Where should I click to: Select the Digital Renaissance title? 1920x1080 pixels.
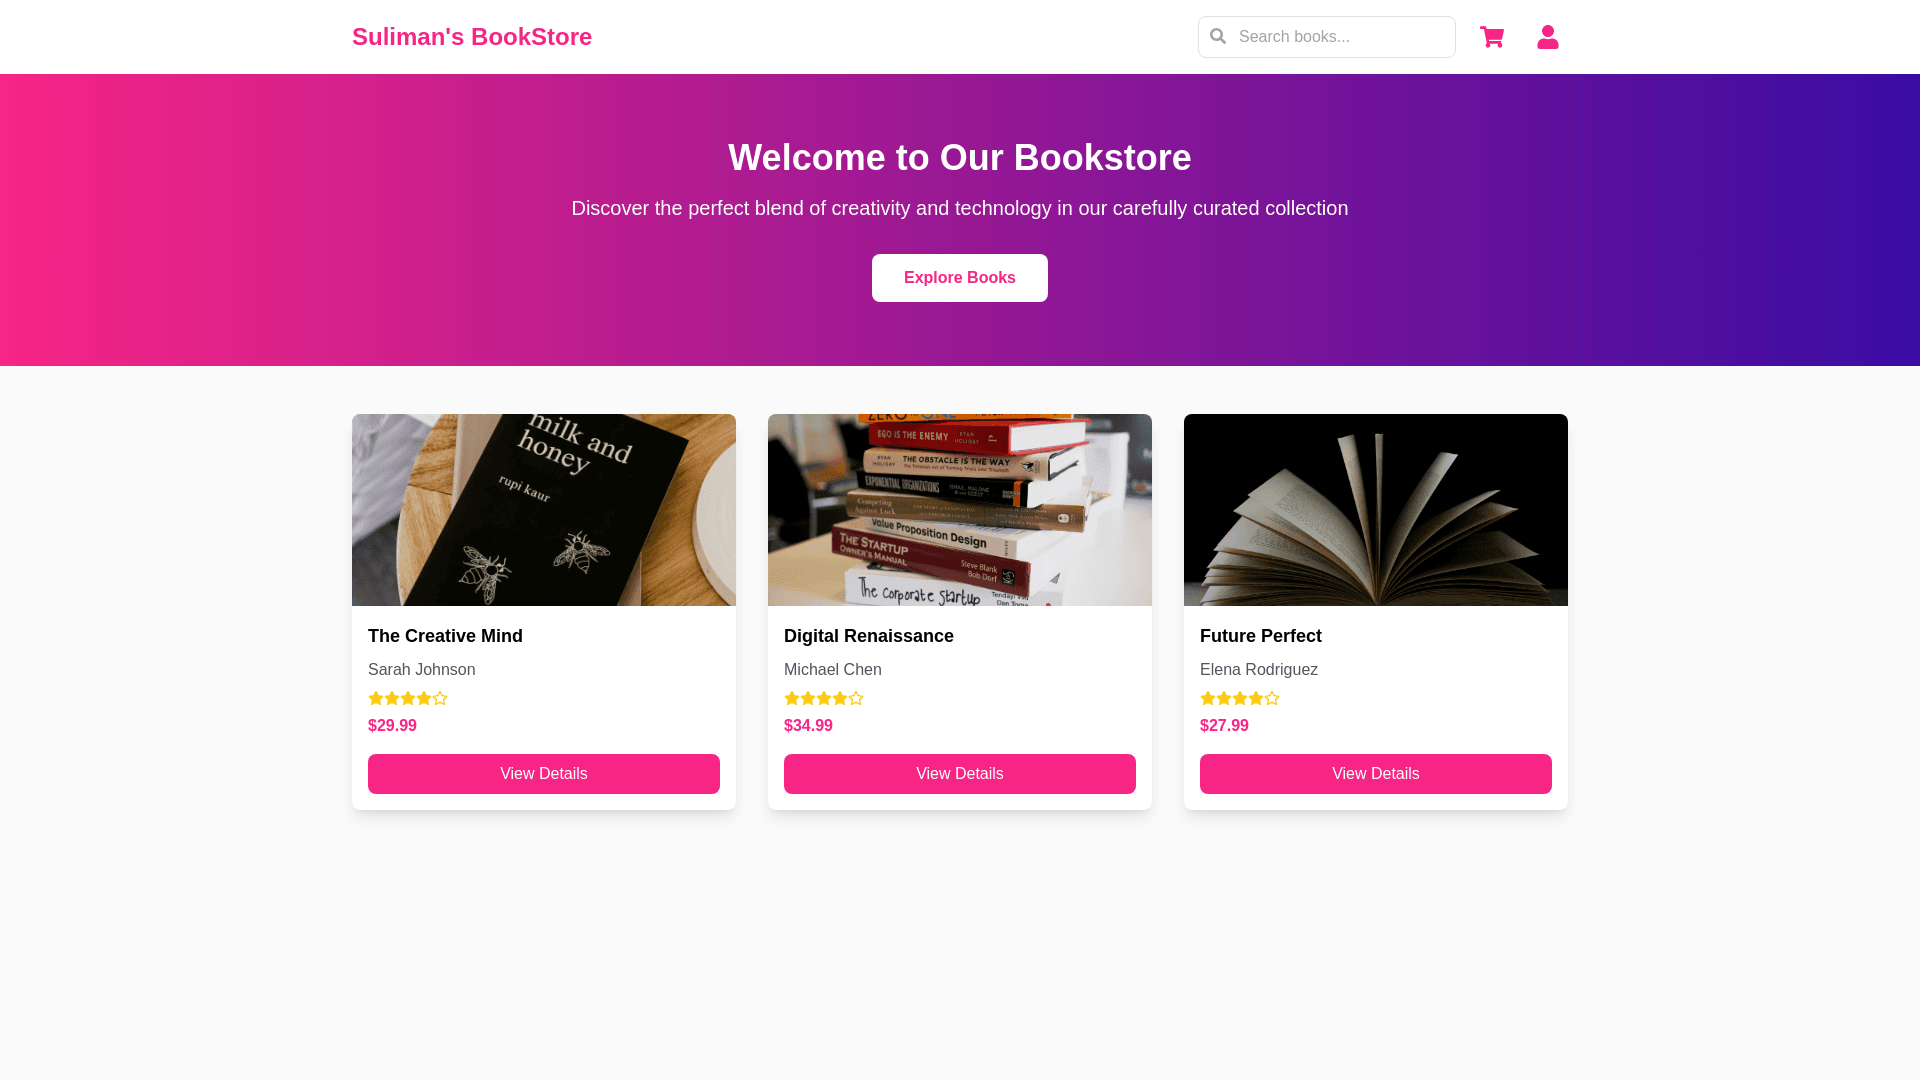pos(869,636)
